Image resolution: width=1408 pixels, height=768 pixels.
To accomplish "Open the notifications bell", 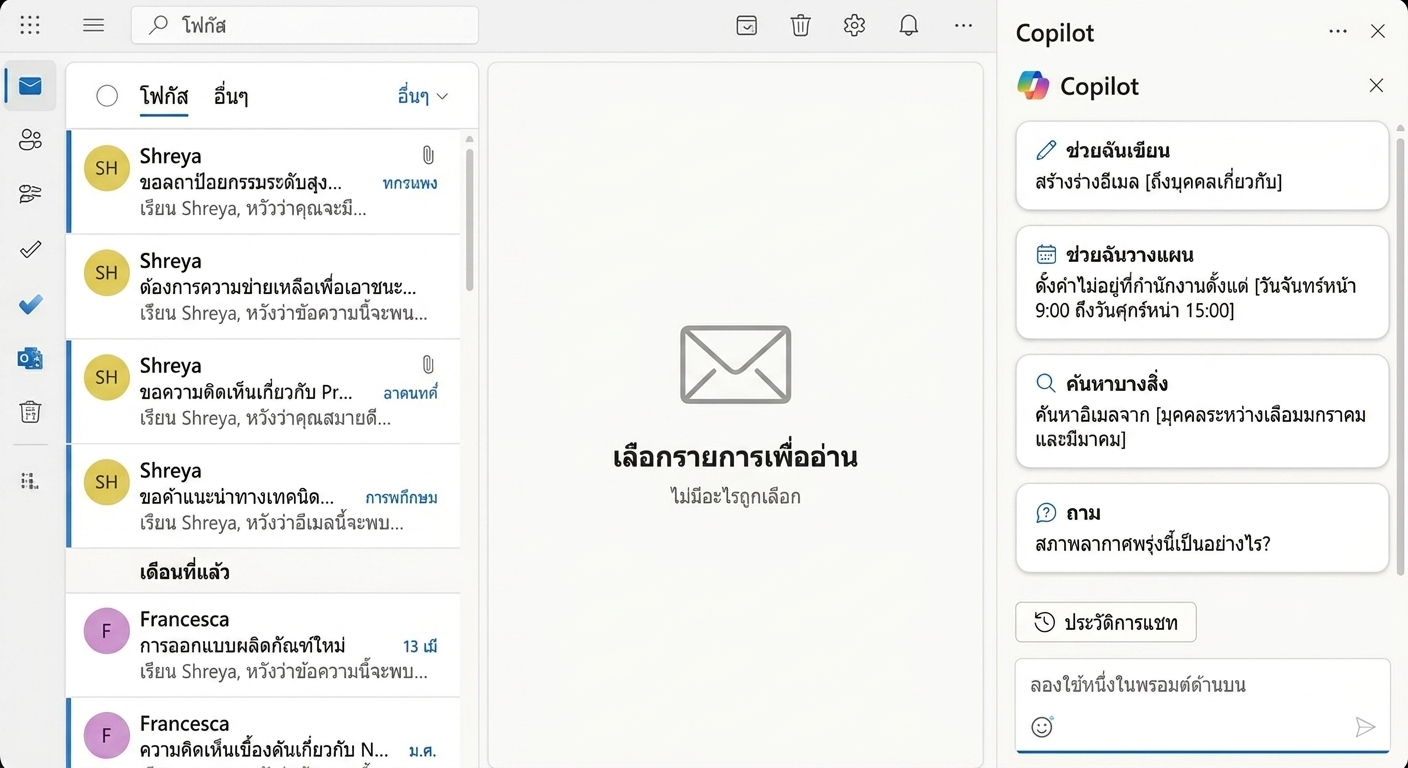I will pos(909,26).
